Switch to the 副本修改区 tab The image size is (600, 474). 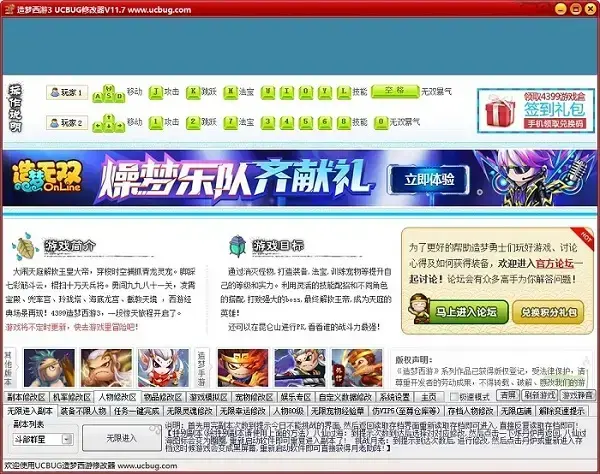point(26,397)
